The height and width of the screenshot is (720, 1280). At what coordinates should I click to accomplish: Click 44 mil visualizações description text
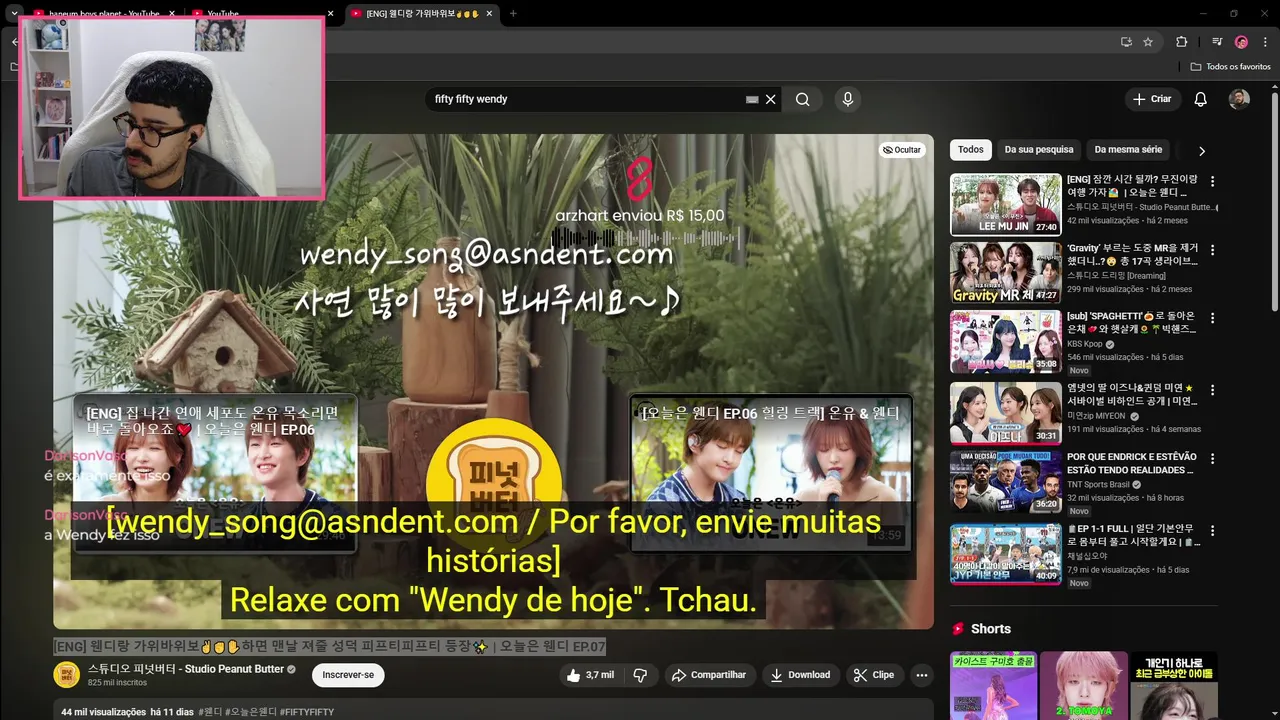103,712
